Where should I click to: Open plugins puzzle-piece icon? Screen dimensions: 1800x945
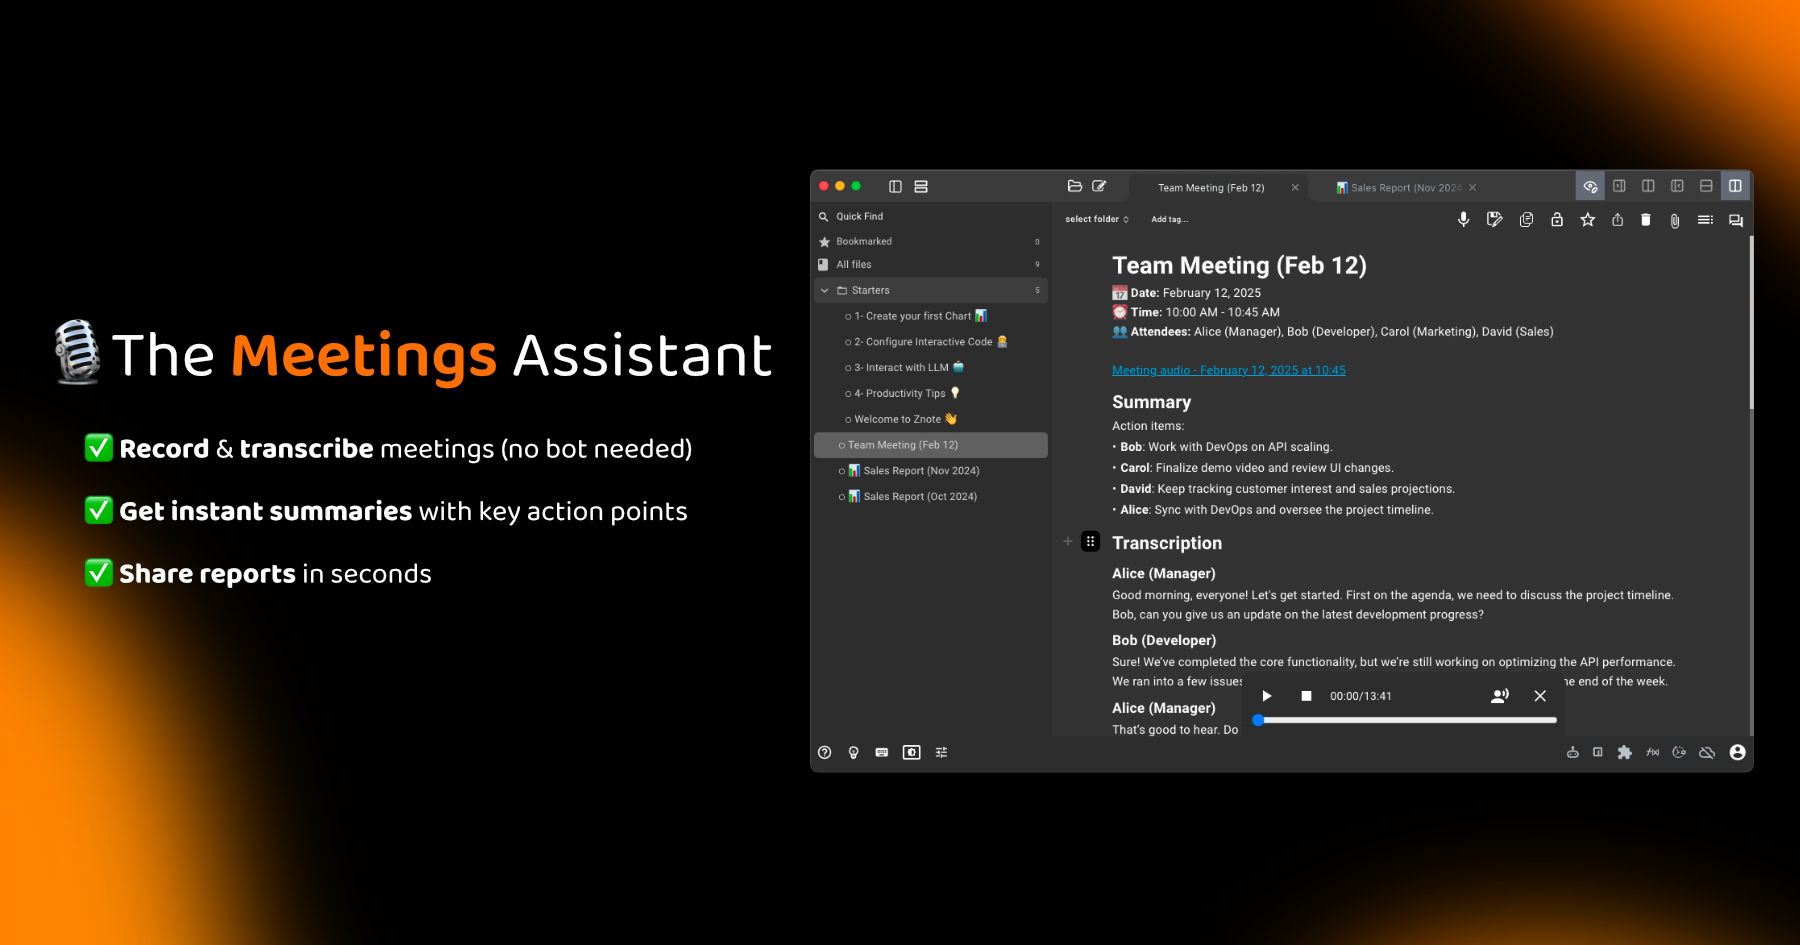tap(1624, 752)
